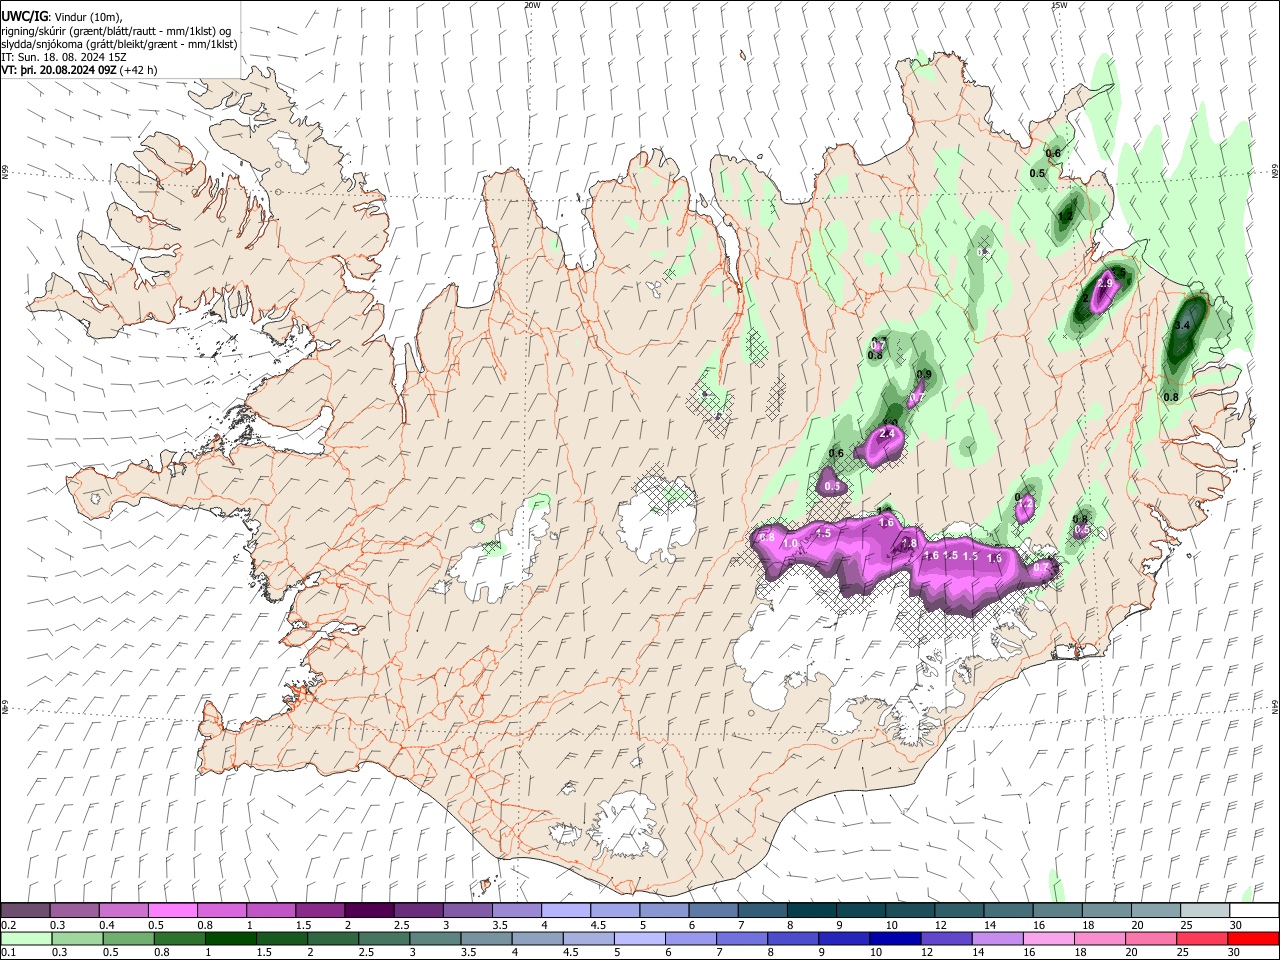Pick the dark purple 2 swatch in the upper legend
Image resolution: width=1280 pixels, height=960 pixels.
point(368,911)
